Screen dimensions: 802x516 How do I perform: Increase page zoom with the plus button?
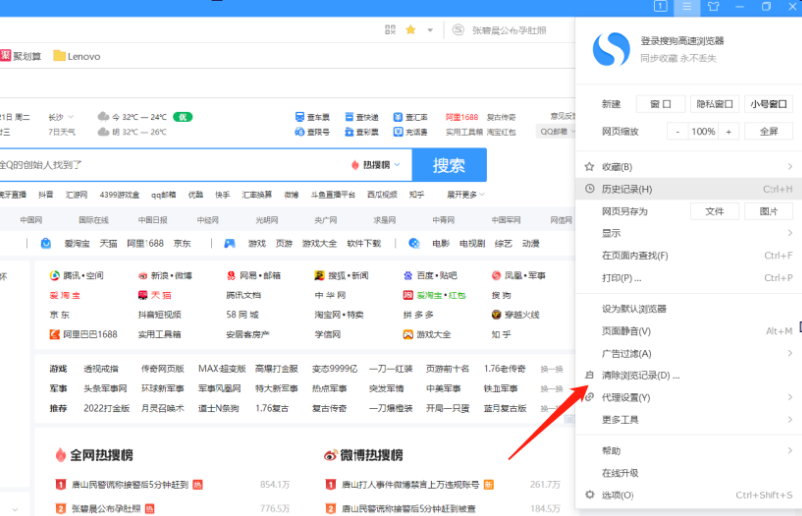pyautogui.click(x=729, y=131)
